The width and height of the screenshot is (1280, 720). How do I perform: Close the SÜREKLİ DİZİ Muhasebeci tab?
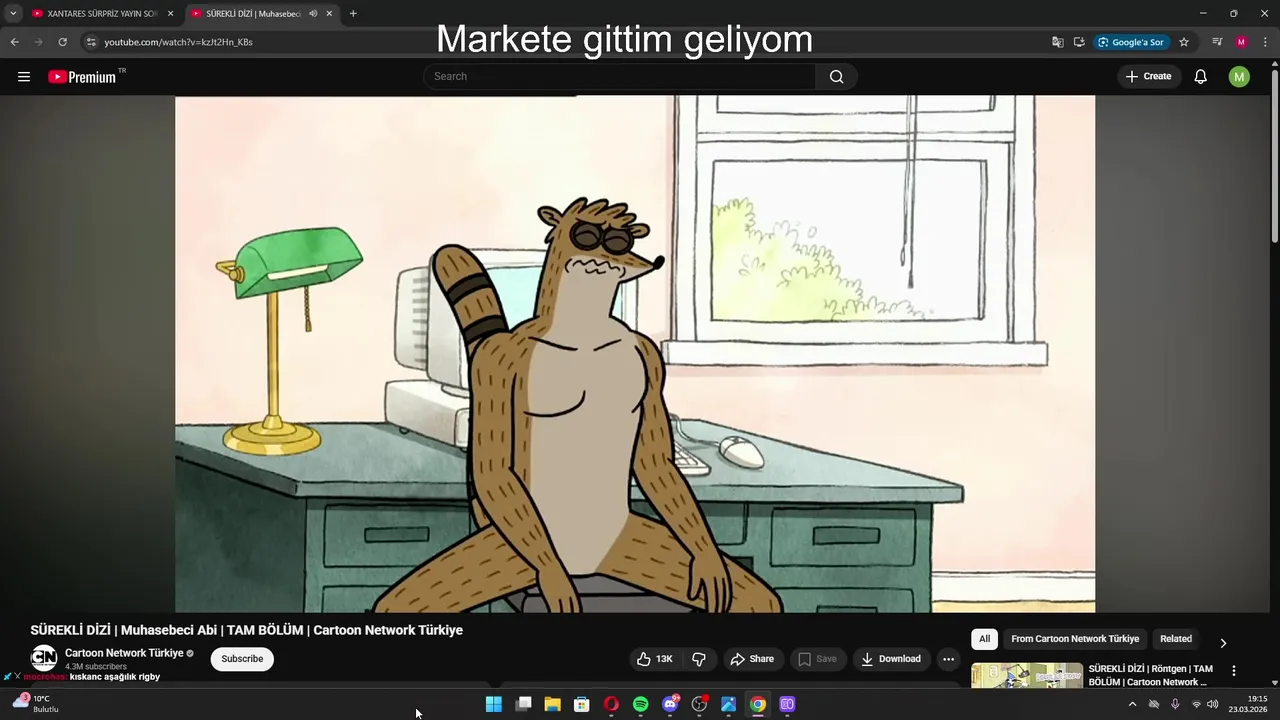point(329,14)
